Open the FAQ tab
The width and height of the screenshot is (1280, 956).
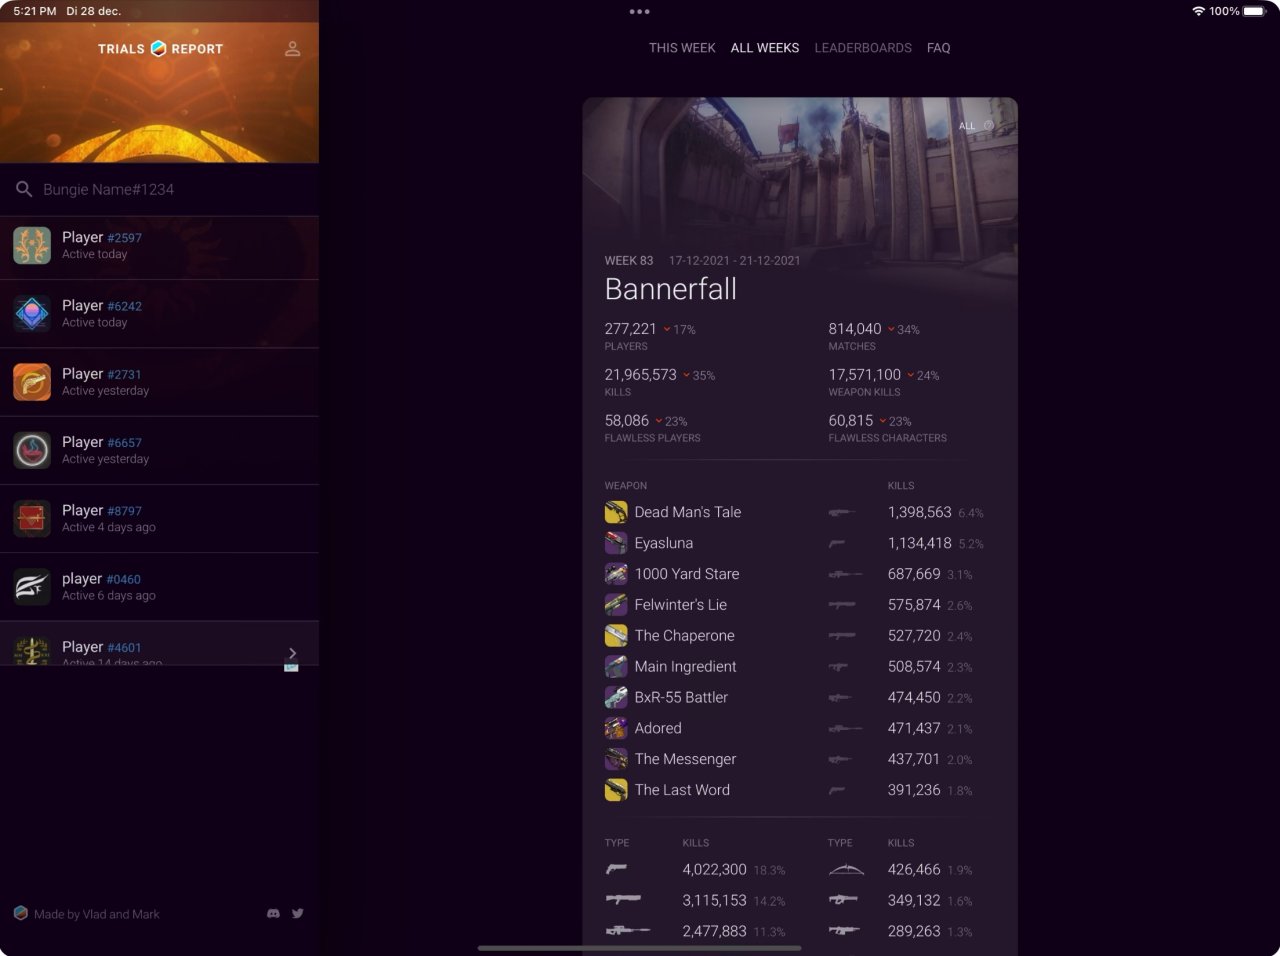coord(938,48)
